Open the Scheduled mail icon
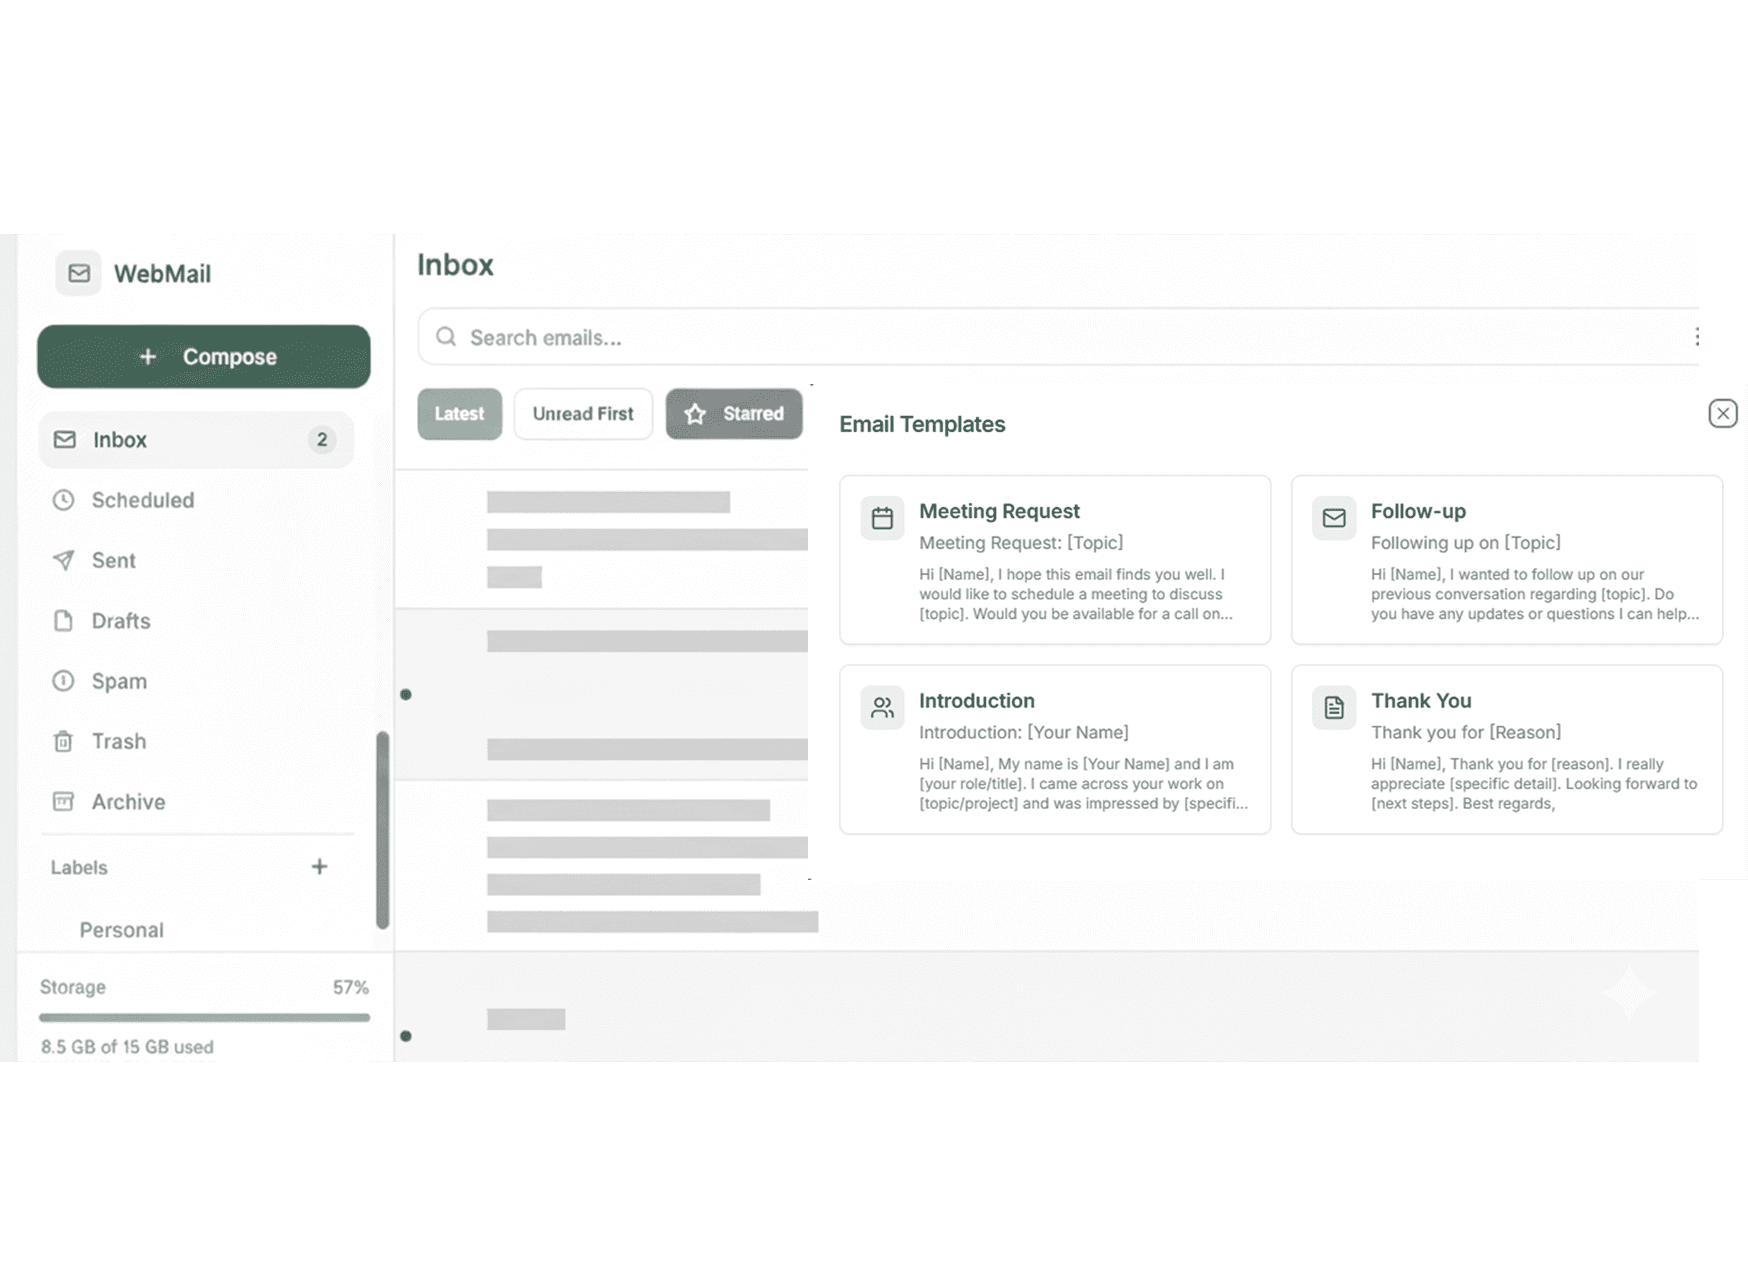 point(64,500)
